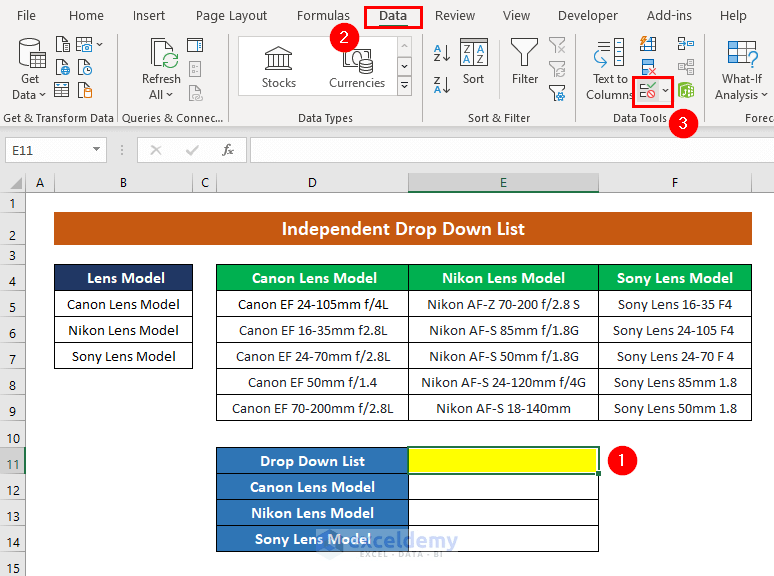Click the Insert Function fx icon
Image resolution: width=774 pixels, height=576 pixels.
point(228,150)
